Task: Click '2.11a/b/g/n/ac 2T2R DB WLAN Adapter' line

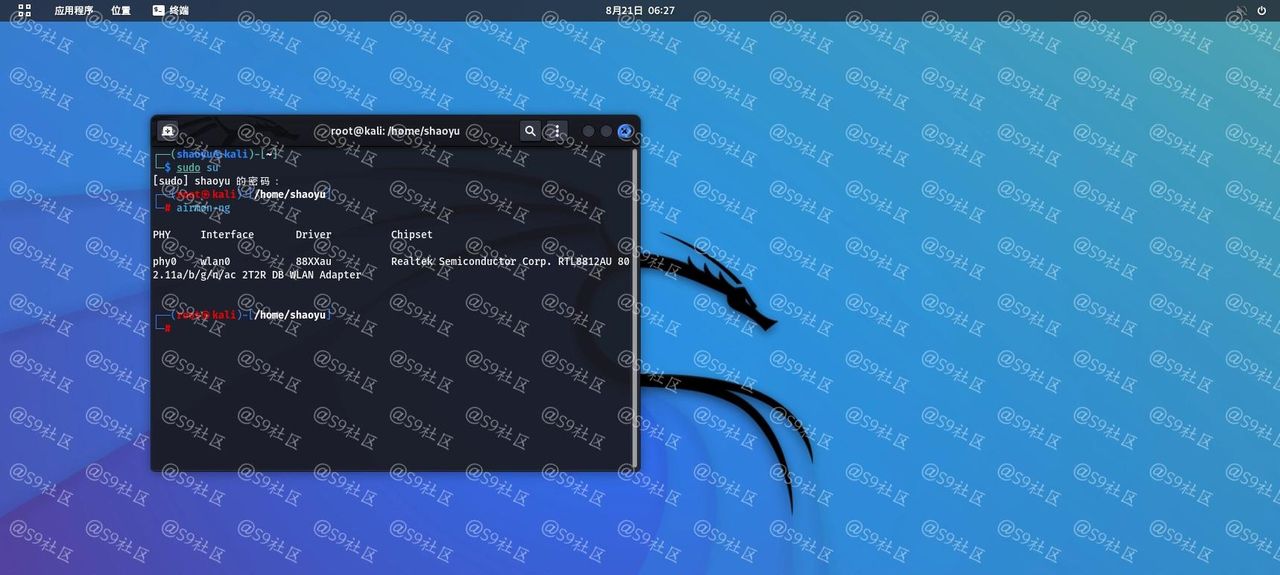Action: 257,275
